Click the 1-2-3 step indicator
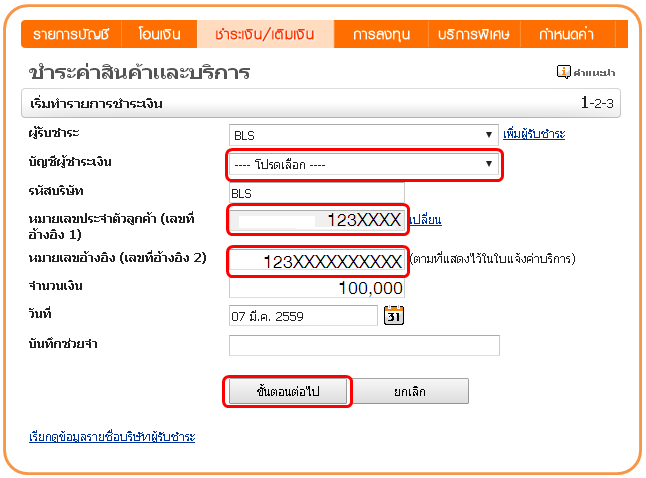Screen dimensions: 646x478 coord(597,103)
